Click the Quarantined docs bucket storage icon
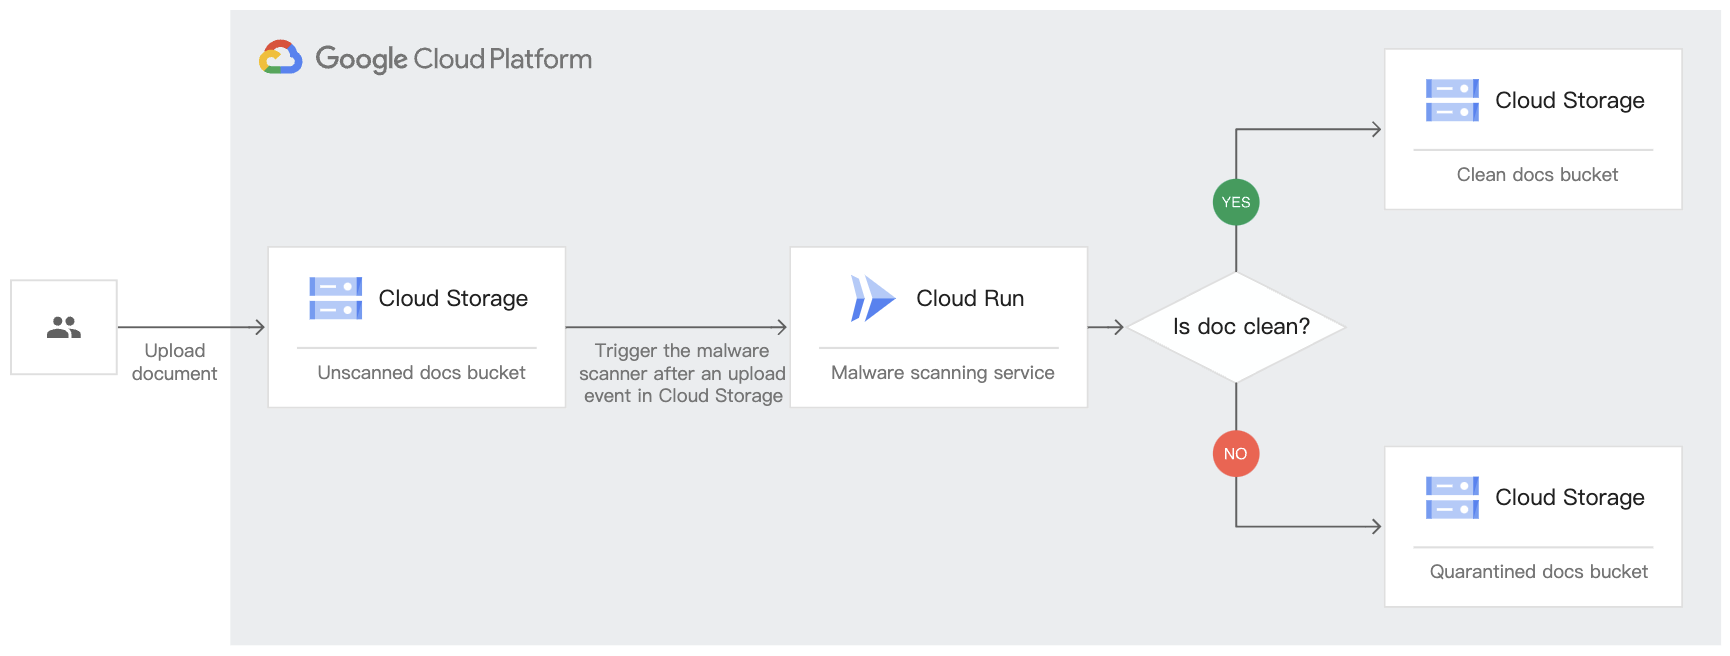 tap(1451, 497)
